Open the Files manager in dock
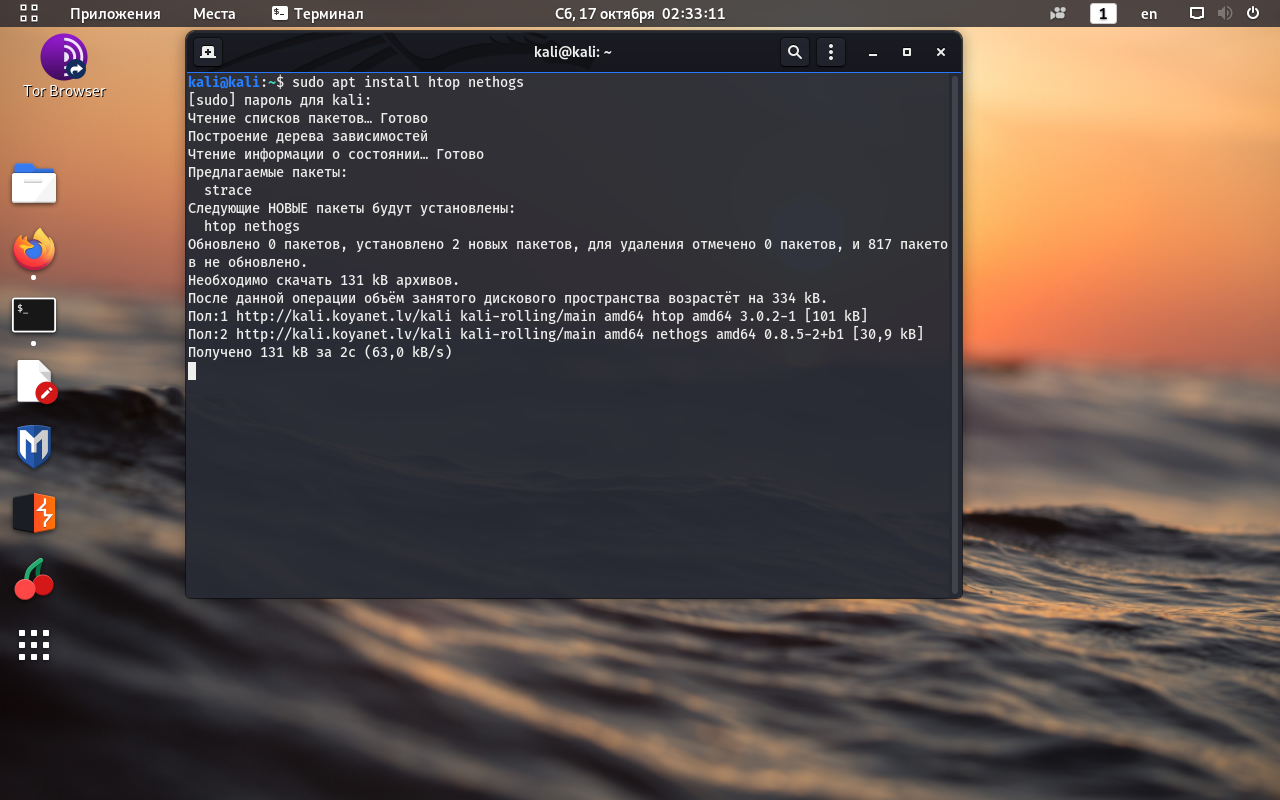Viewport: 1280px width, 800px height. pyautogui.click(x=34, y=184)
